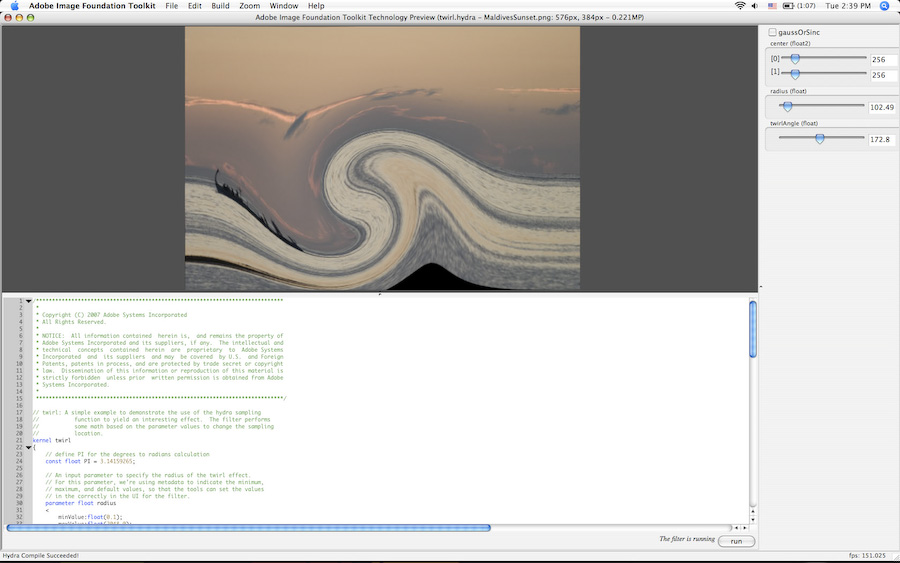This screenshot has width=900, height=563.
Task: Click the US flag input source icon
Action: (x=772, y=6)
